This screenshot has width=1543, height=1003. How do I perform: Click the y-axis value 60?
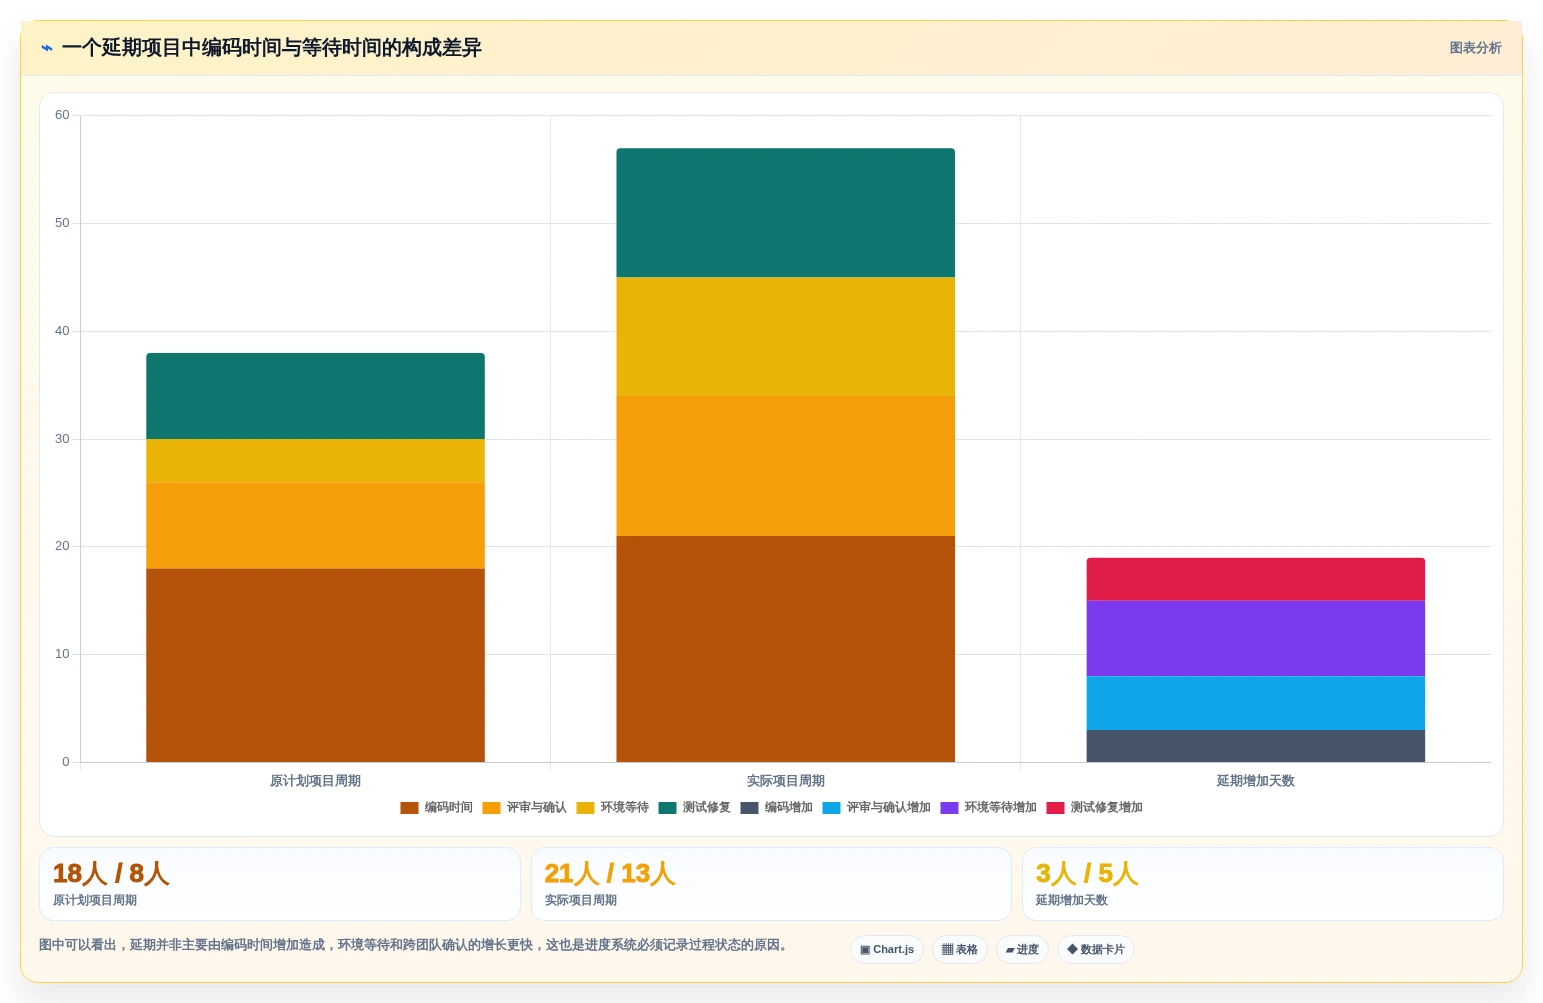pyautogui.click(x=62, y=115)
